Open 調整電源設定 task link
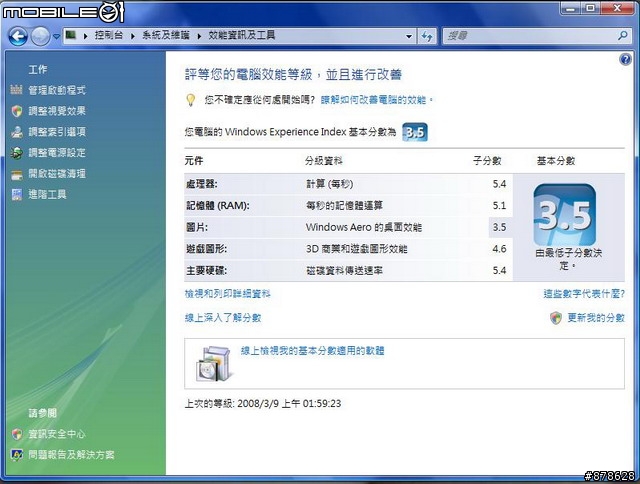Screen dimensions: 640x484 coord(57,153)
